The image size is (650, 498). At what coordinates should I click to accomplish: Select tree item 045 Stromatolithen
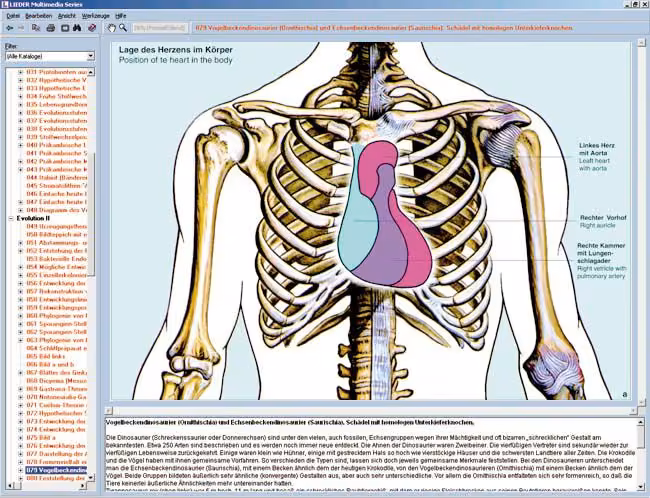pos(56,185)
